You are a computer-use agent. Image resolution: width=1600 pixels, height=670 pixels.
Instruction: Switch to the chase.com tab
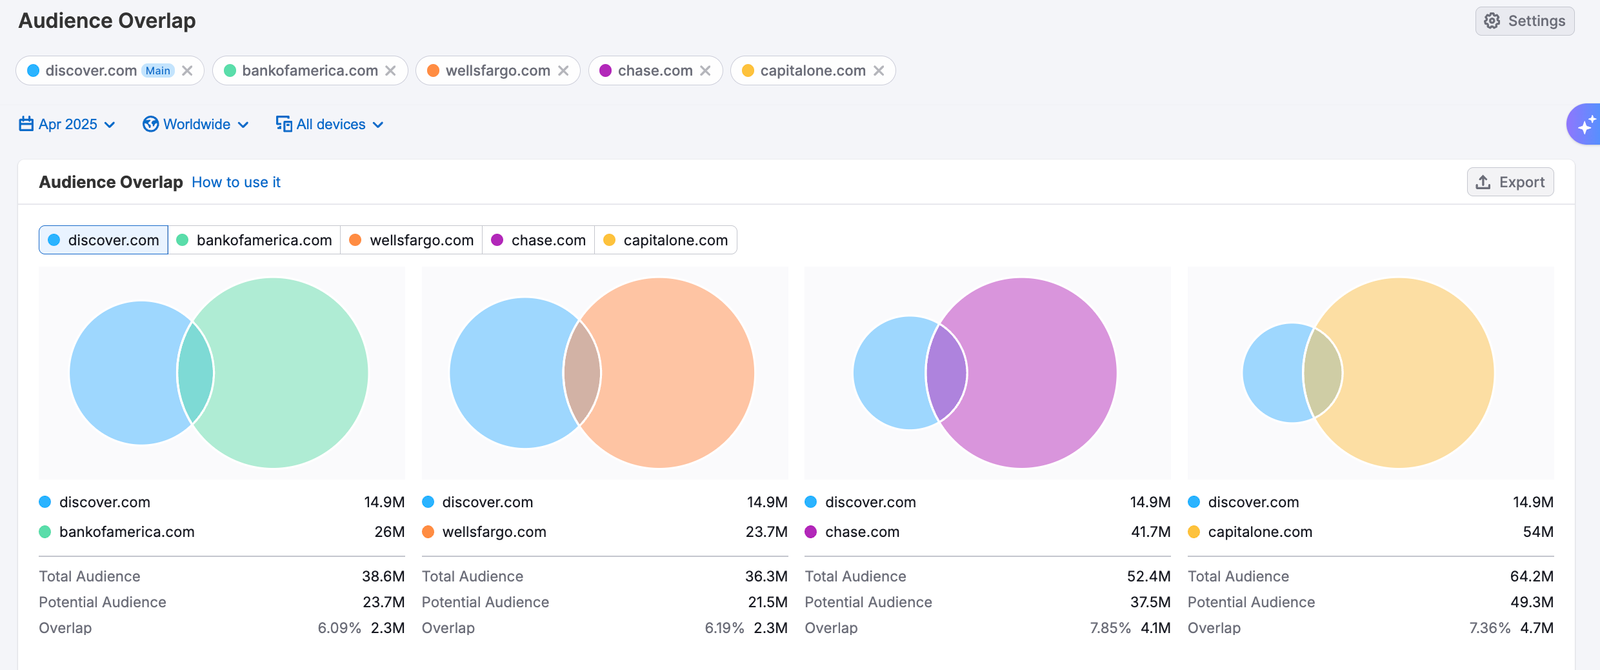point(538,240)
